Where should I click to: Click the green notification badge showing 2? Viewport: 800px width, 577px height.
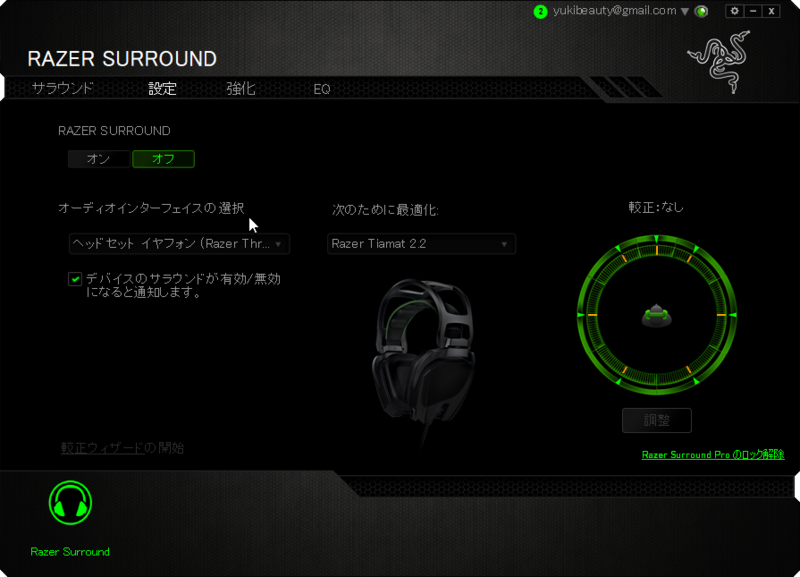click(x=540, y=11)
